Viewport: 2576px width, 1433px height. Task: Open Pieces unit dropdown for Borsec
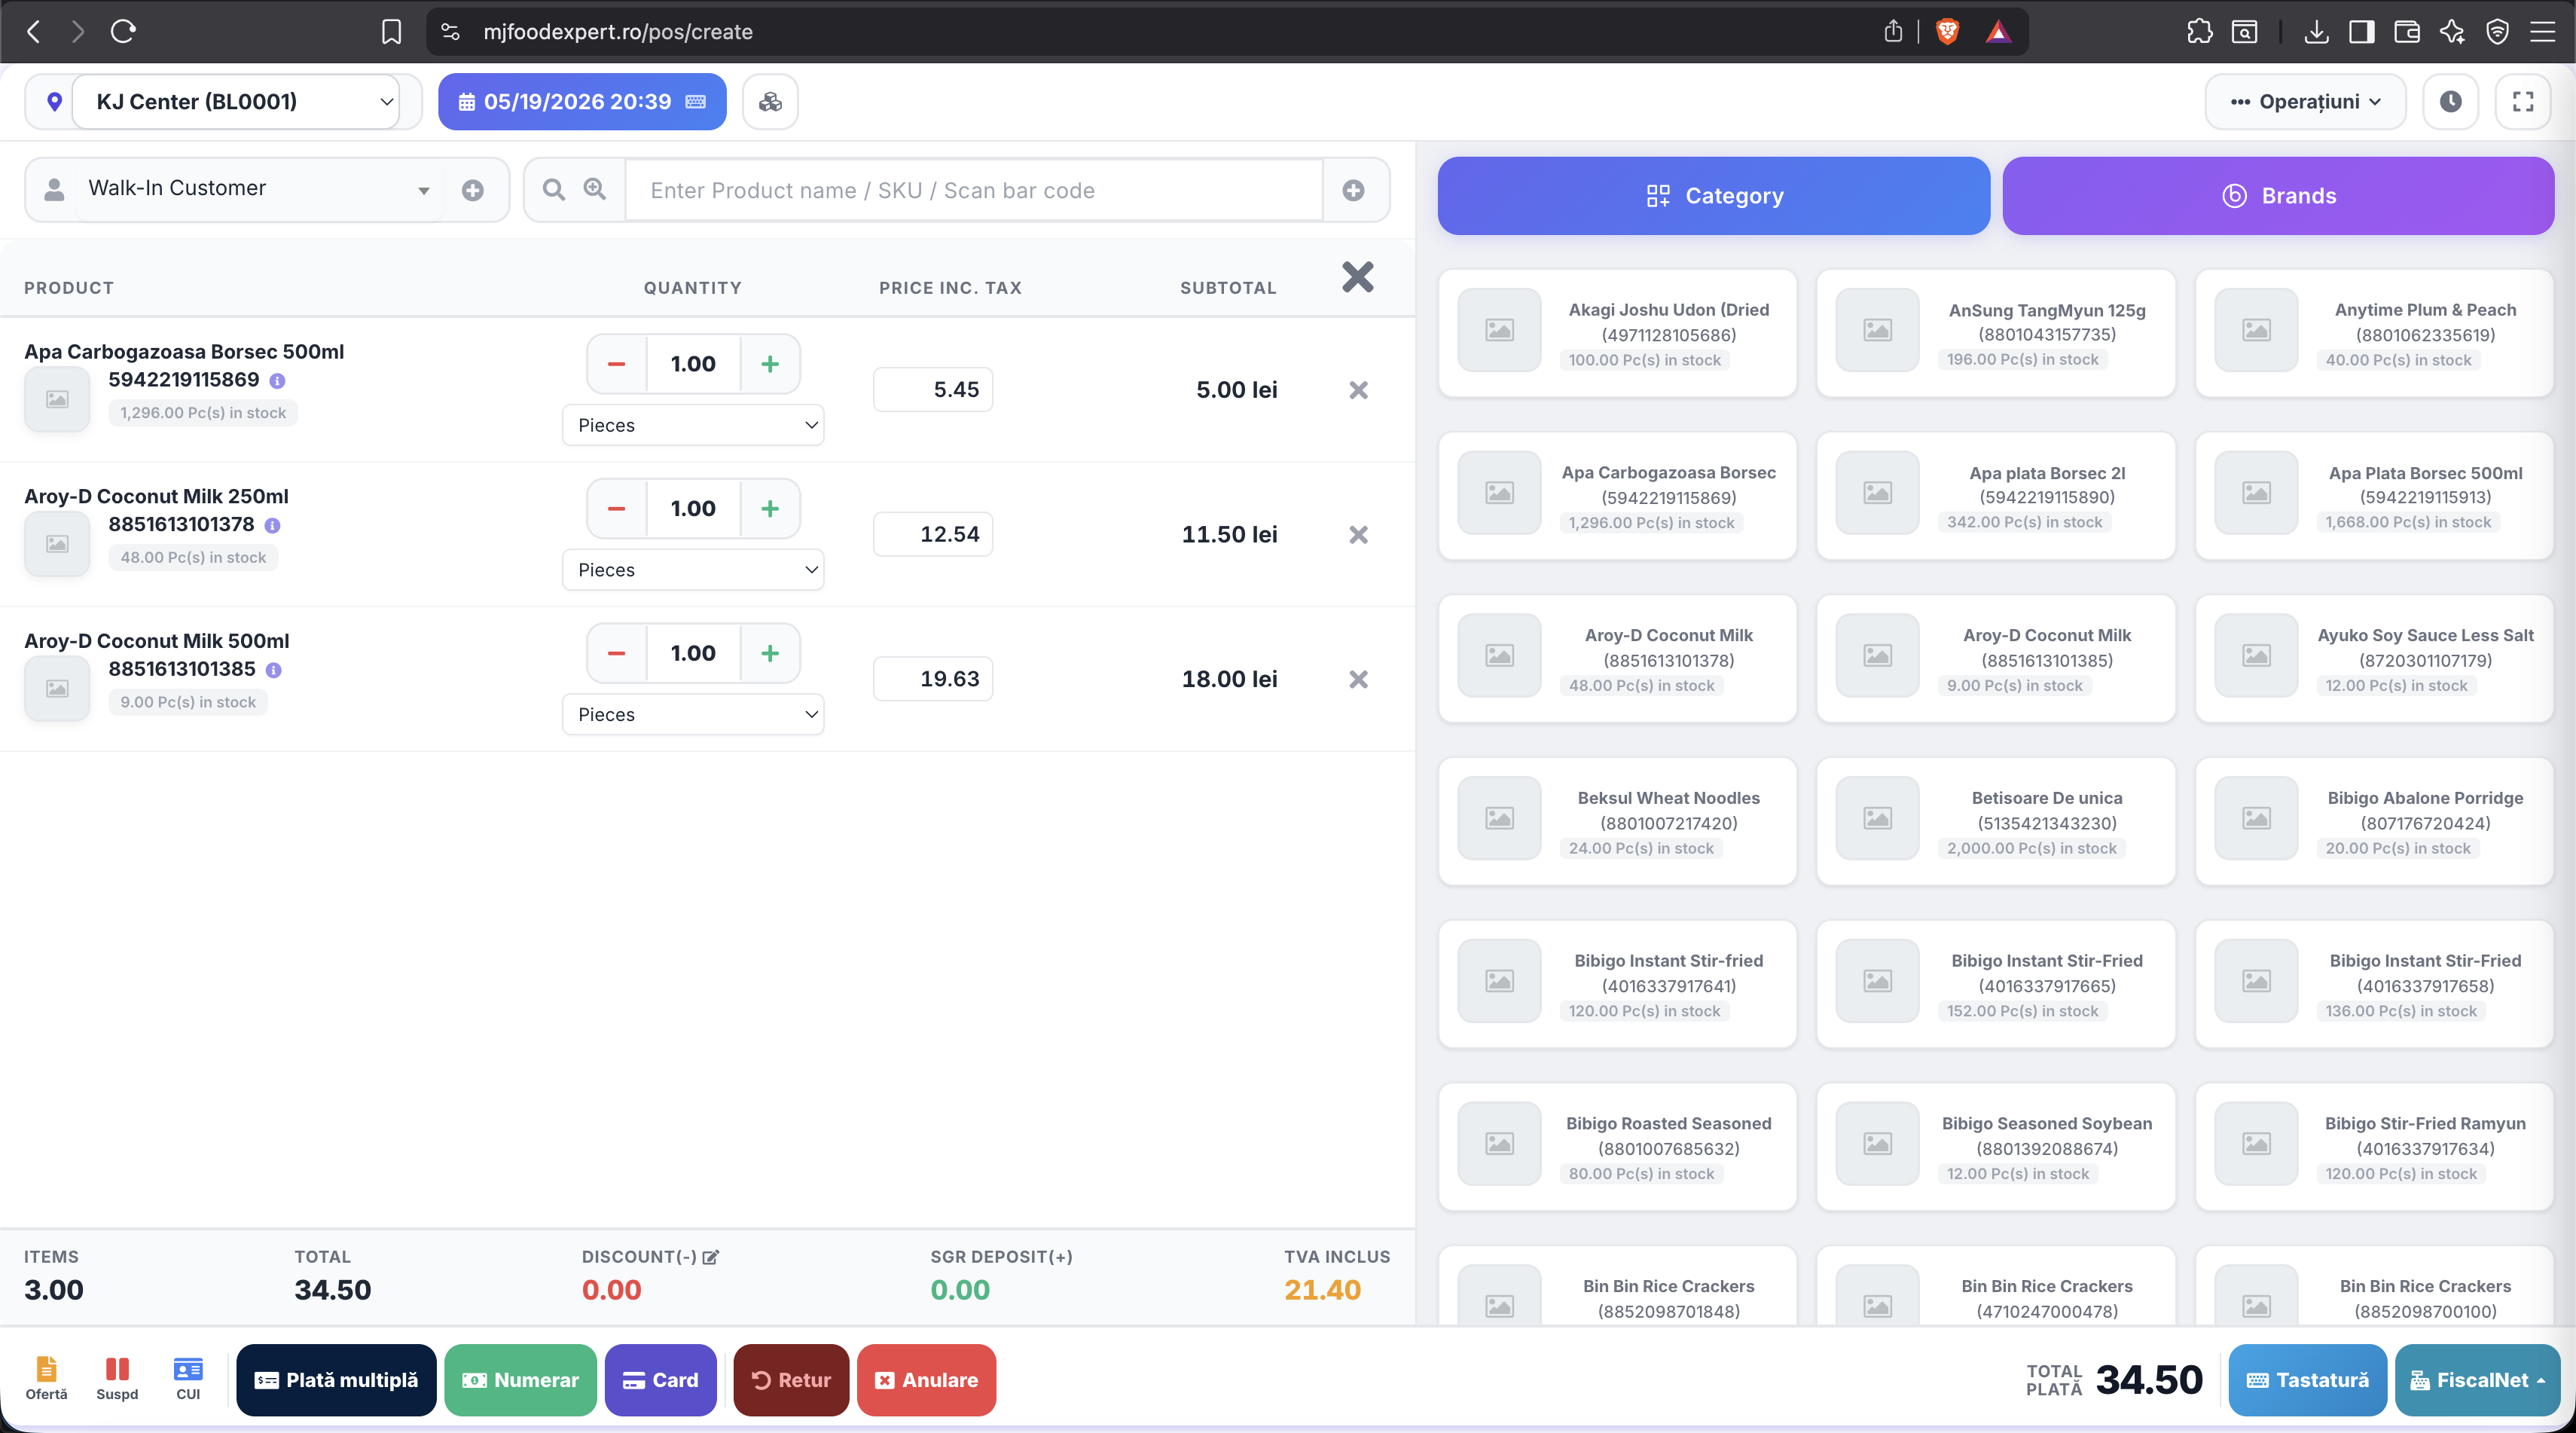tap(693, 425)
